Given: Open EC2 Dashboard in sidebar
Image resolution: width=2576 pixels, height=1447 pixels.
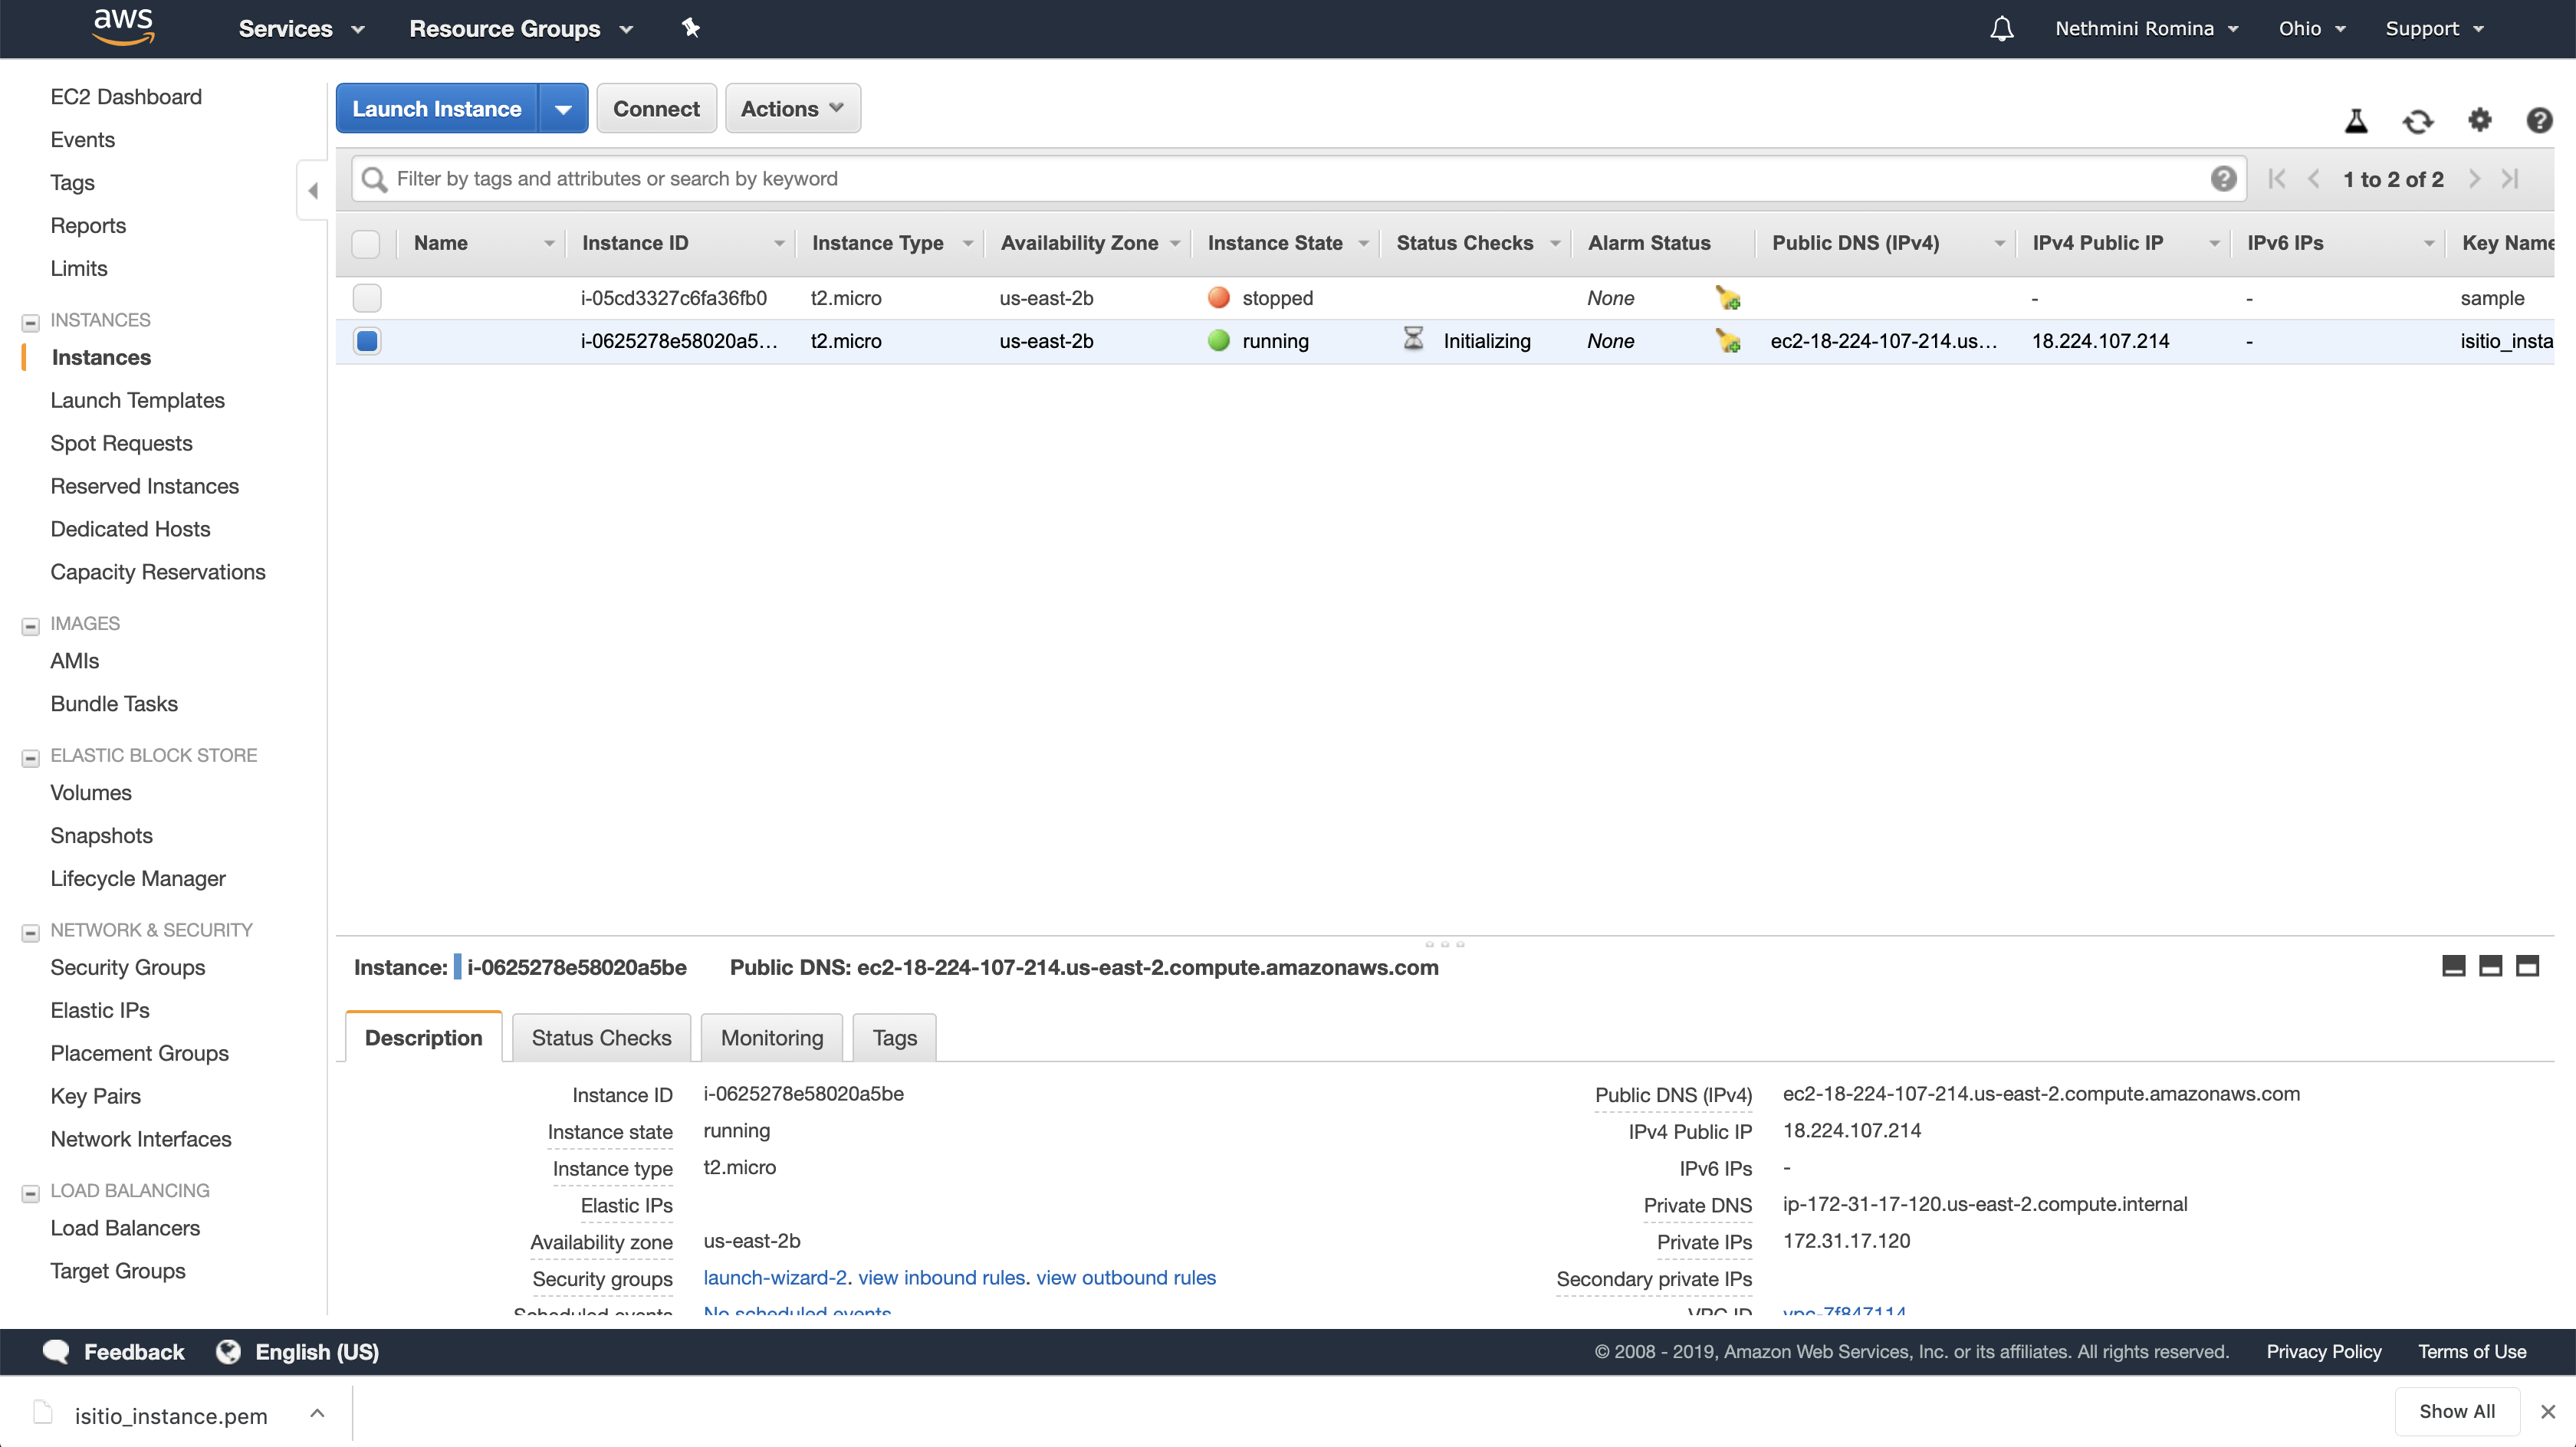Looking at the screenshot, I should (126, 96).
